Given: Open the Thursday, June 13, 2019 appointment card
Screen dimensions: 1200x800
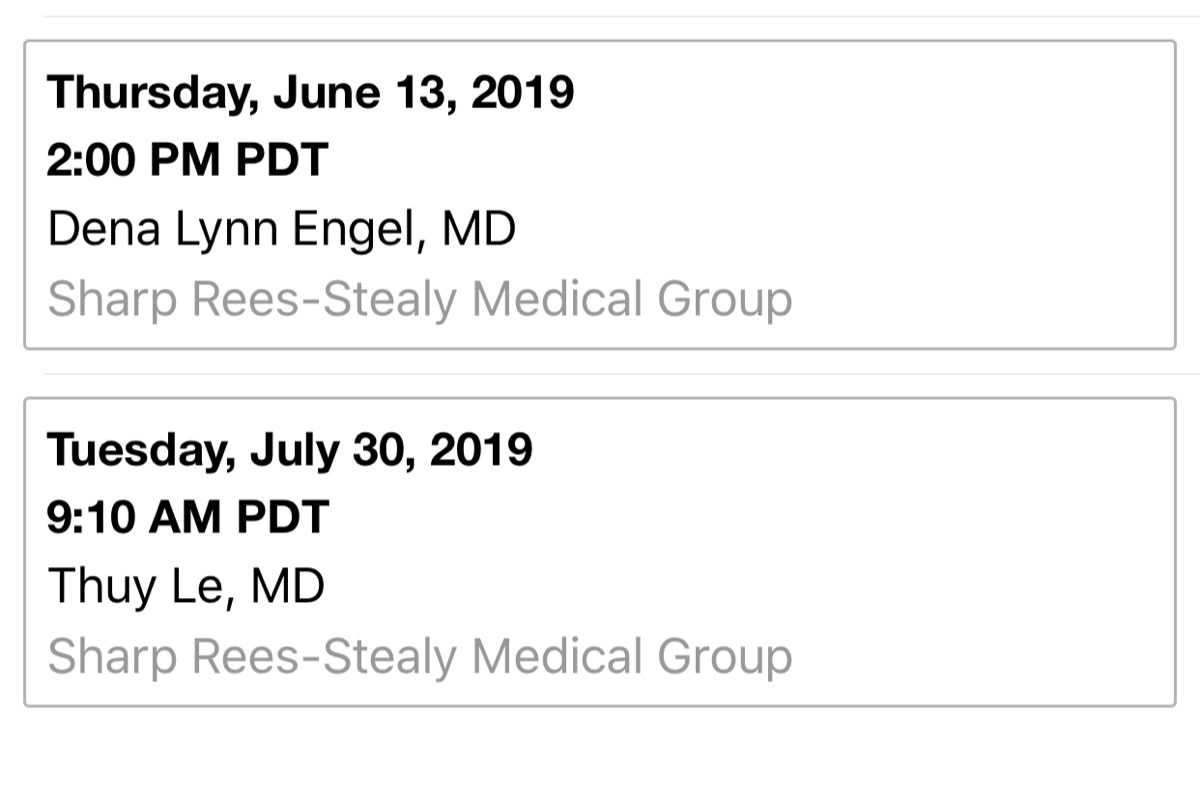Looking at the screenshot, I should click(600, 195).
